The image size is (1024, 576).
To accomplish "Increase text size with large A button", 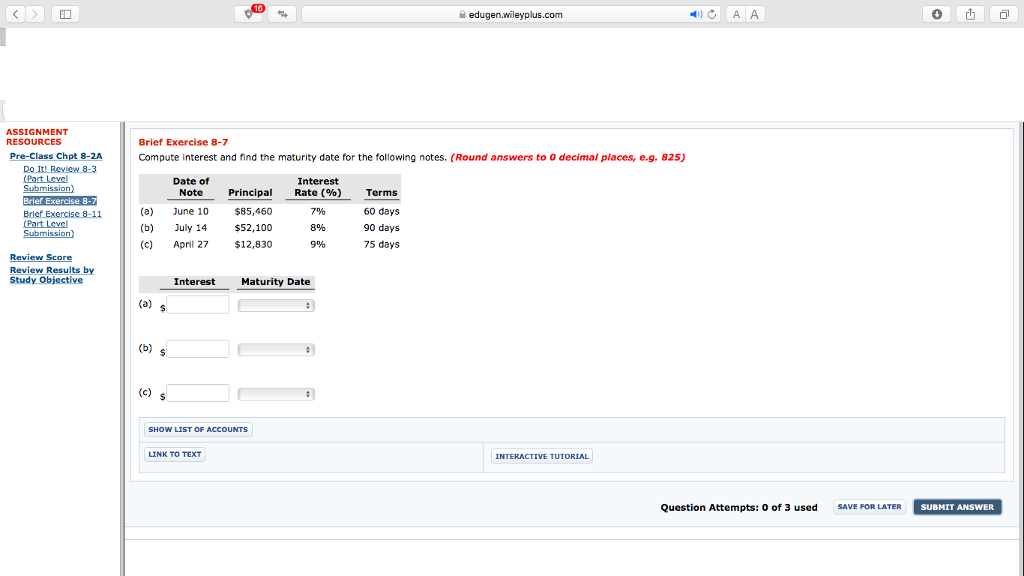I will 754,14.
